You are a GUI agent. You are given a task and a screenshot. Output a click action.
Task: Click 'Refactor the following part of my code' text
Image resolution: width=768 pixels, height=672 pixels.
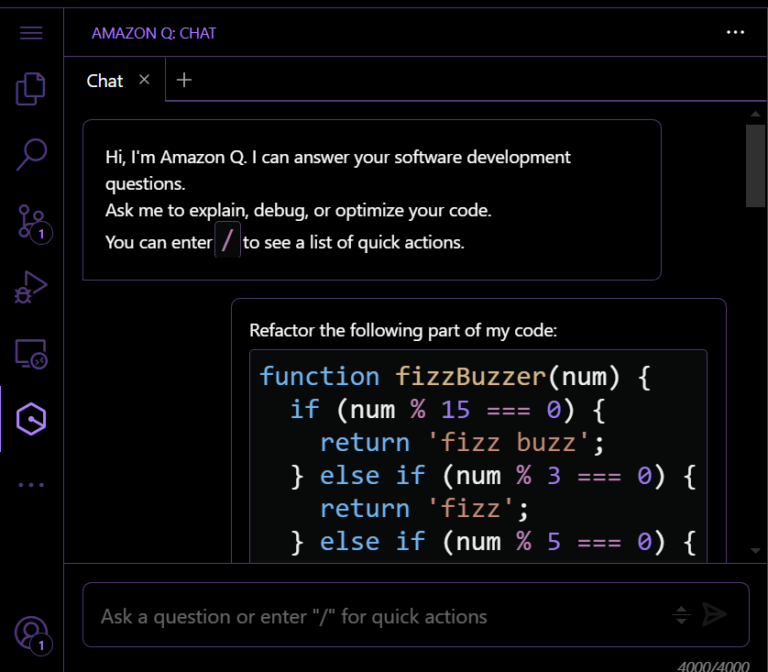pos(403,331)
